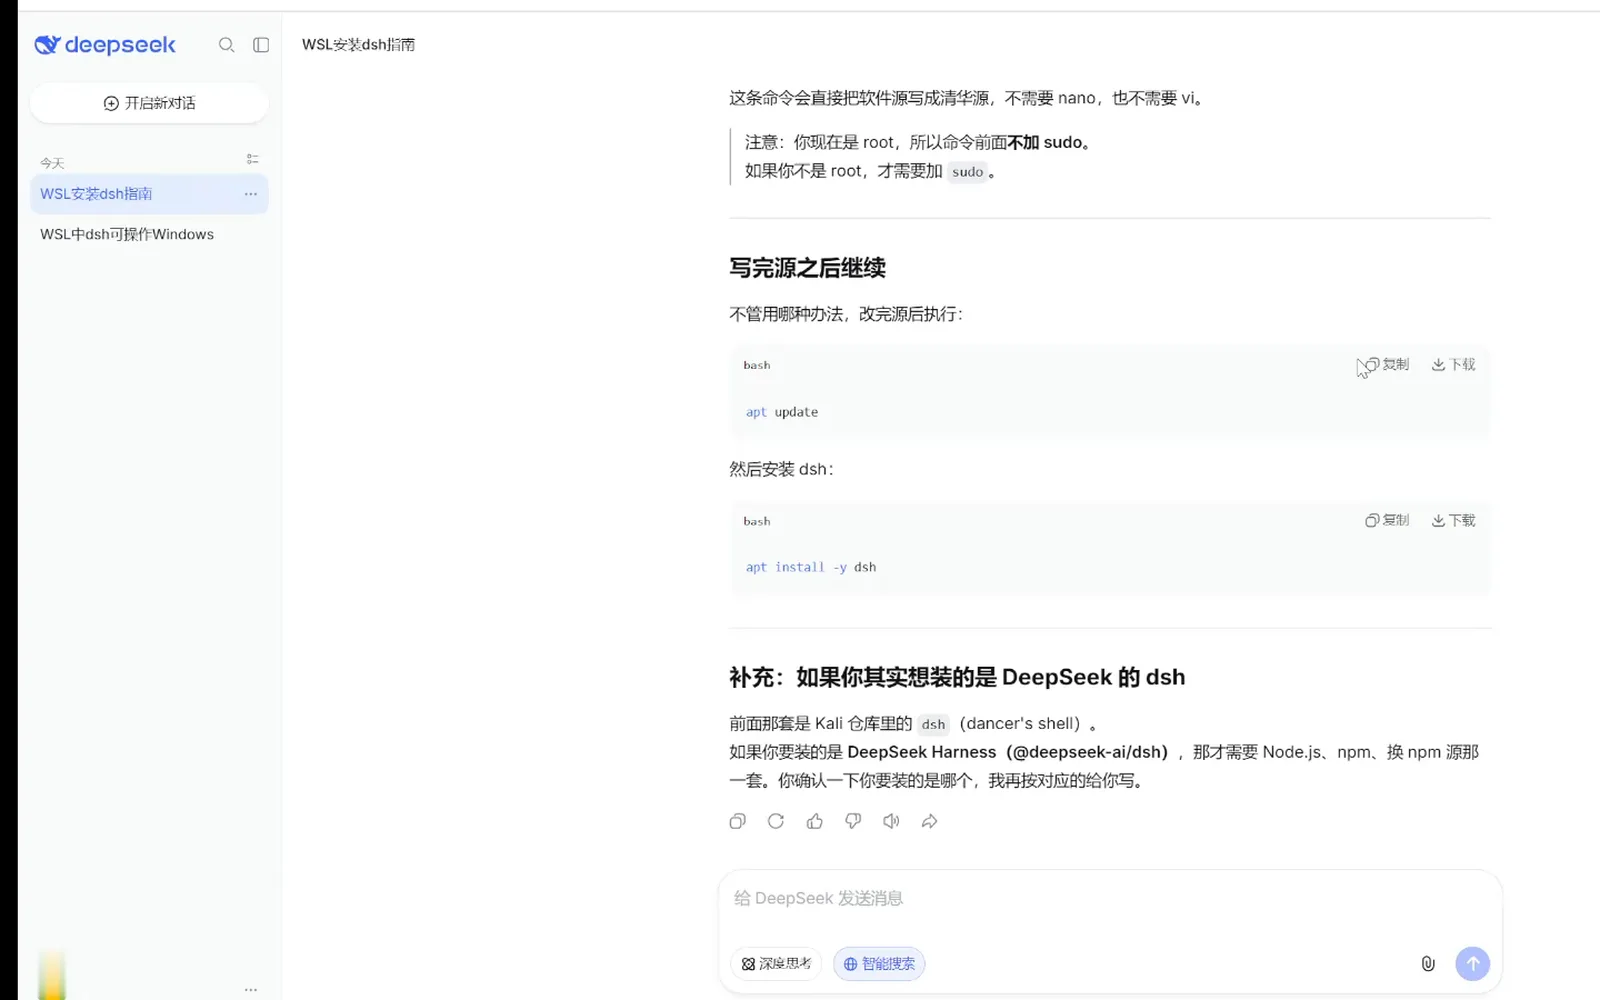Regenerate the response
This screenshot has height=1000, width=1600.
(776, 822)
